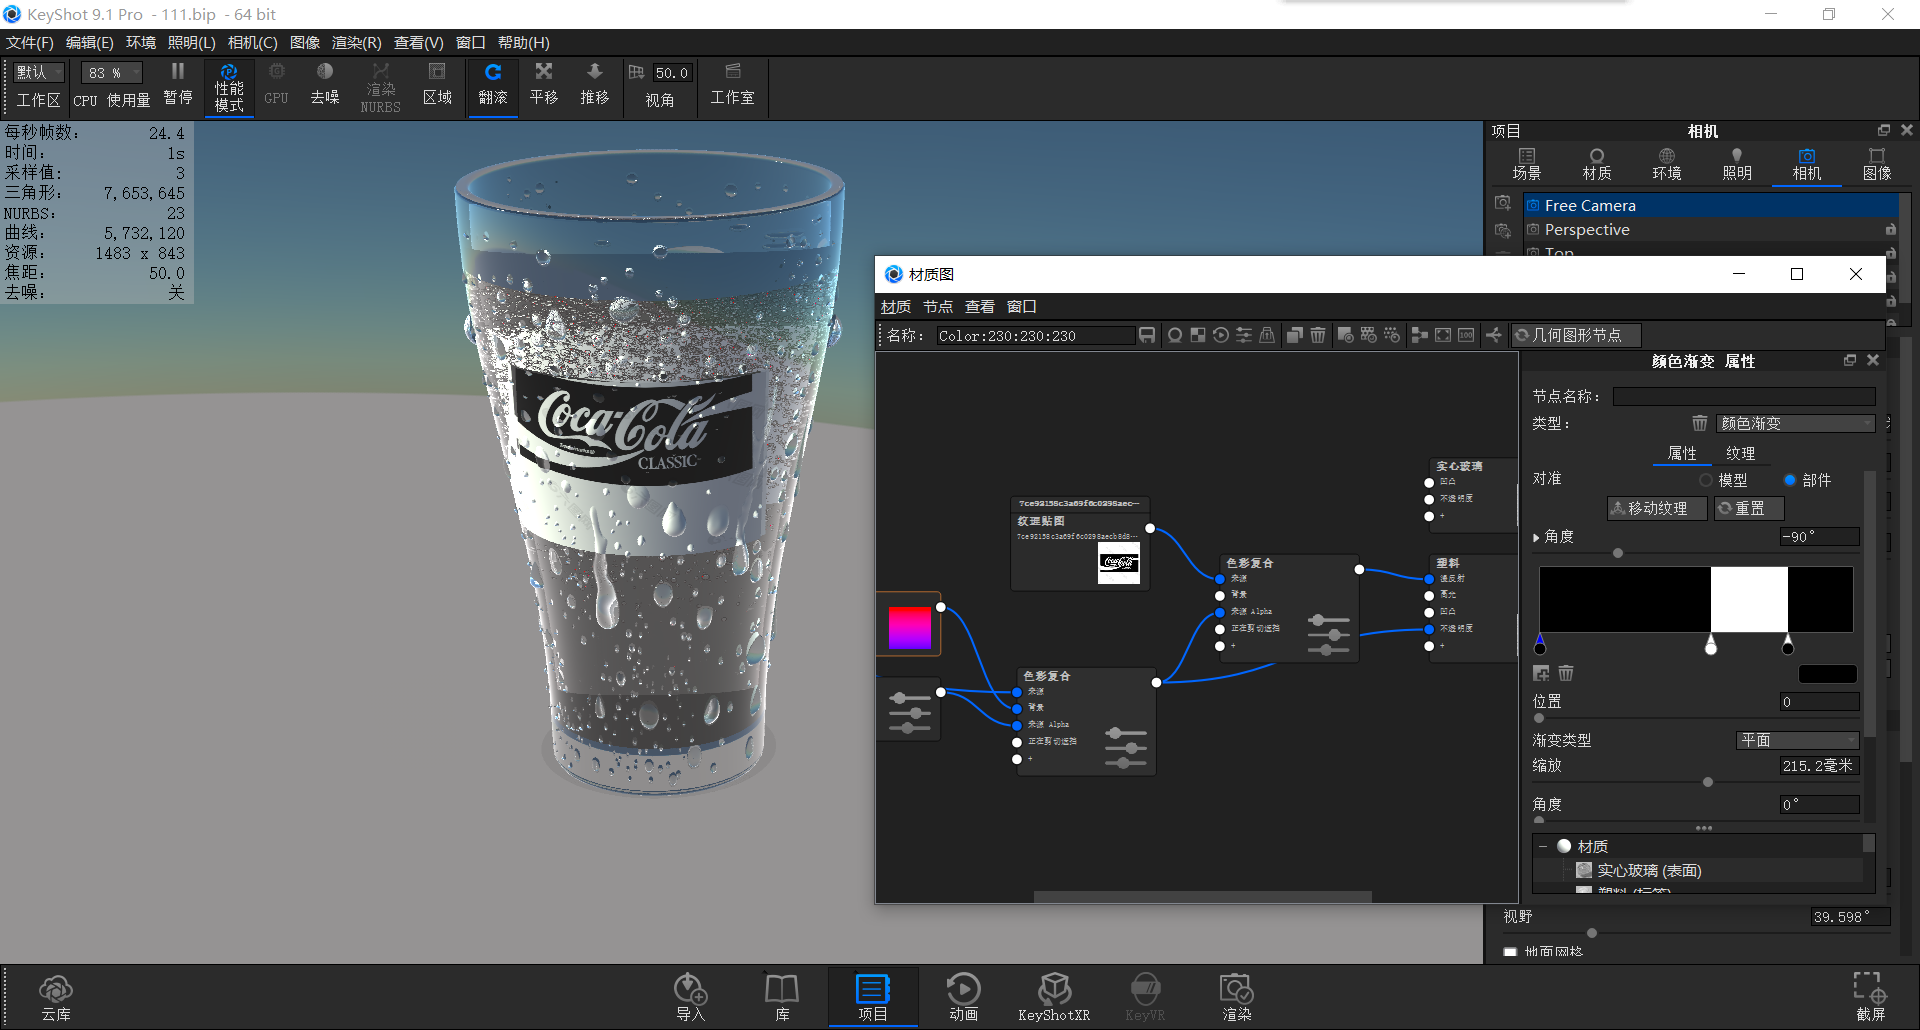The width and height of the screenshot is (1920, 1030).
Task: Toggle 性能模式 performance mode
Action: pos(229,86)
